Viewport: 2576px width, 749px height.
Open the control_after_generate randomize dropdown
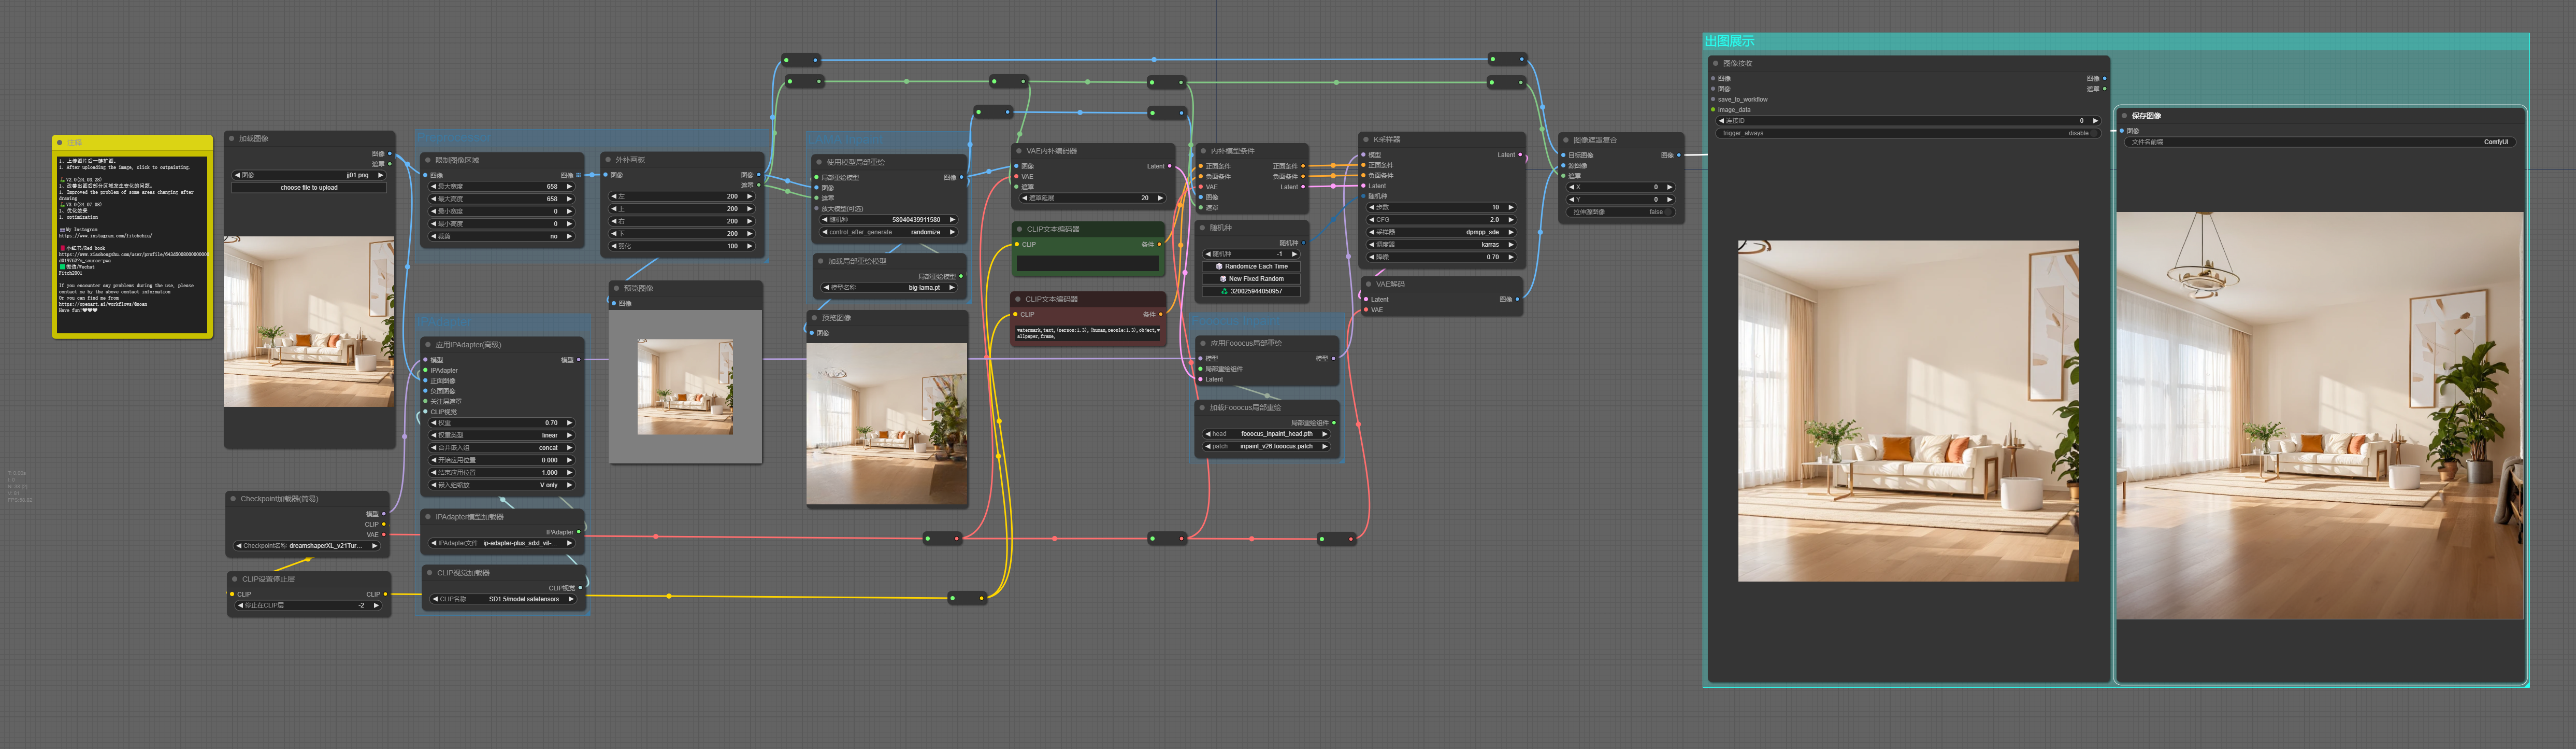[888, 232]
